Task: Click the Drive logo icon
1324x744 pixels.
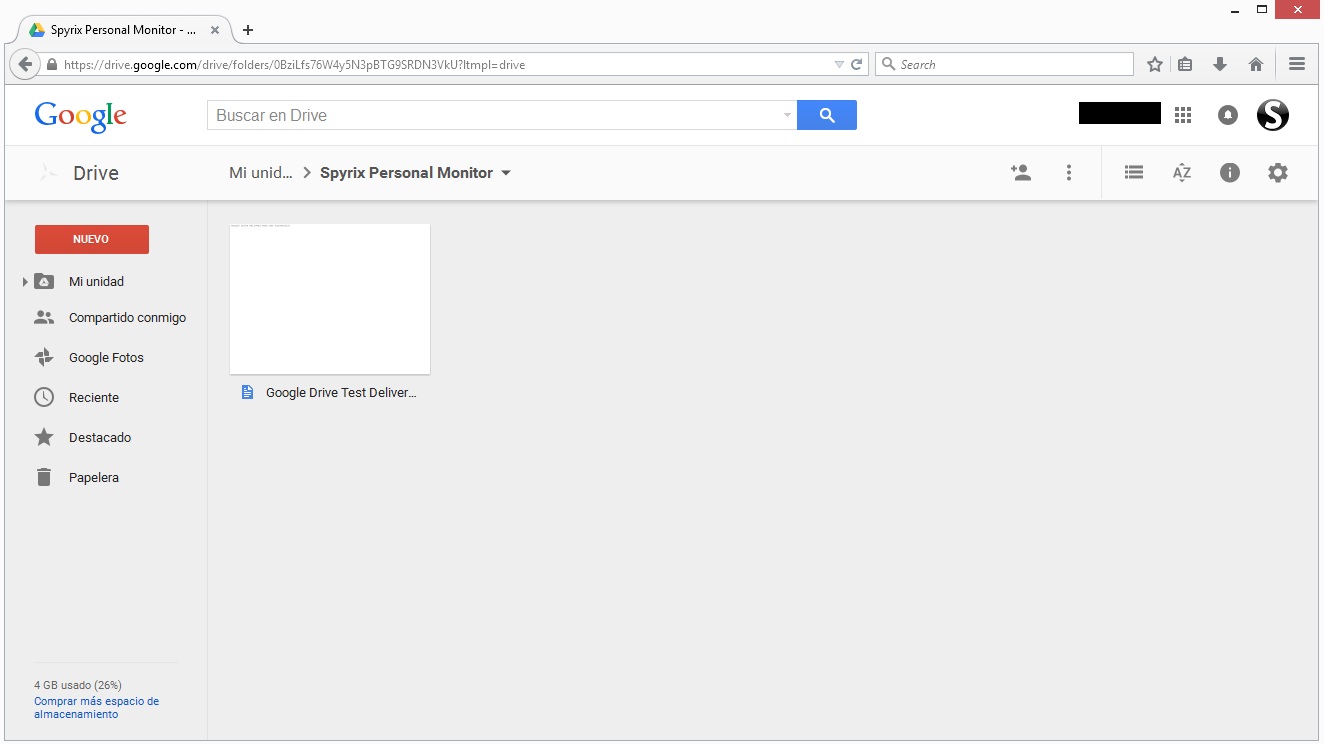Action: coord(48,173)
